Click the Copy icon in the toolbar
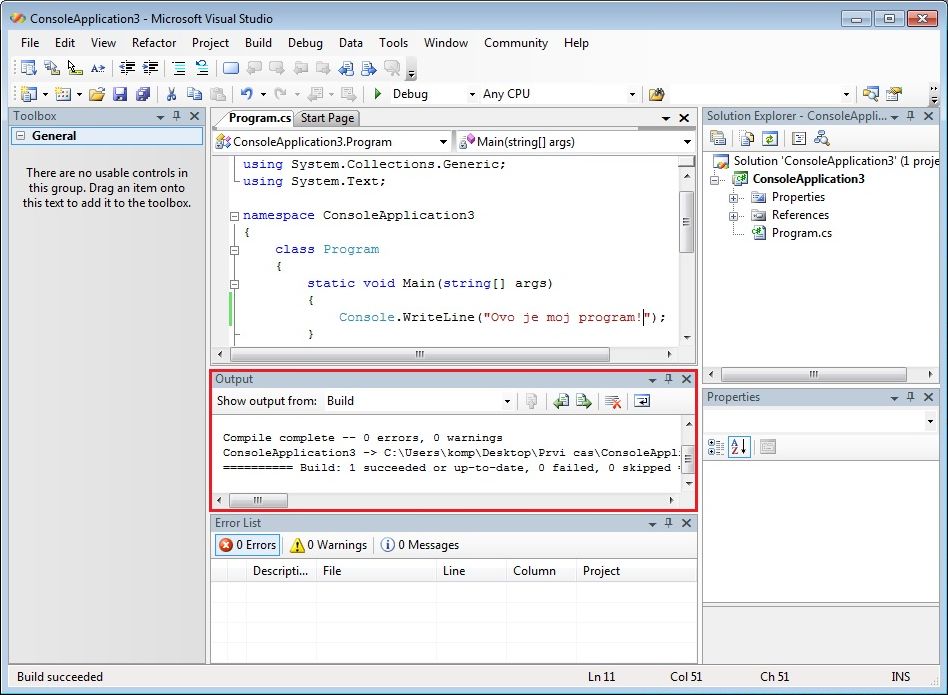Viewport: 948px width, 695px height. tap(194, 94)
